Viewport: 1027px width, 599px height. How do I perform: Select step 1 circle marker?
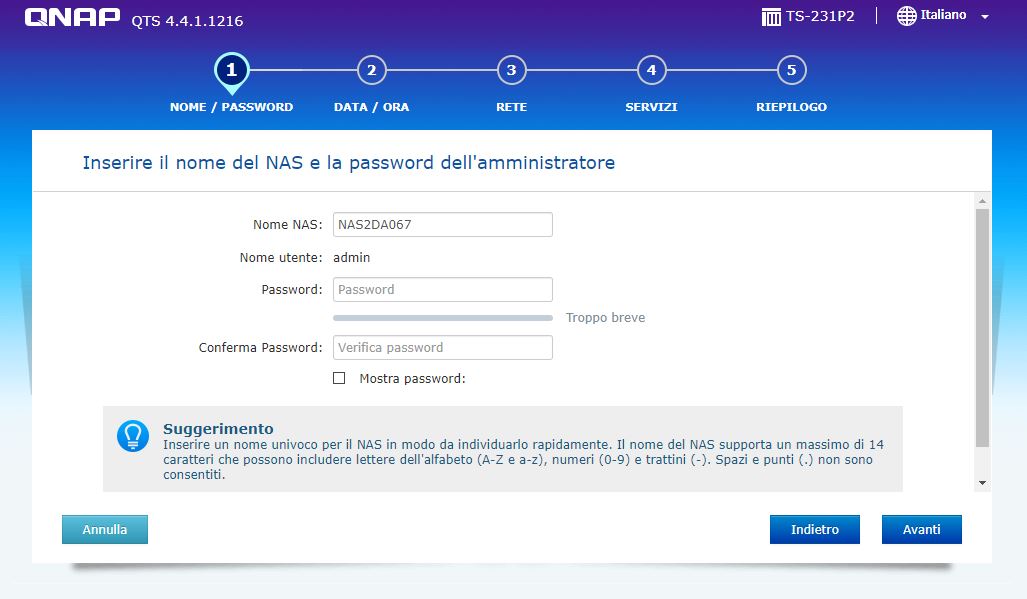[231, 70]
